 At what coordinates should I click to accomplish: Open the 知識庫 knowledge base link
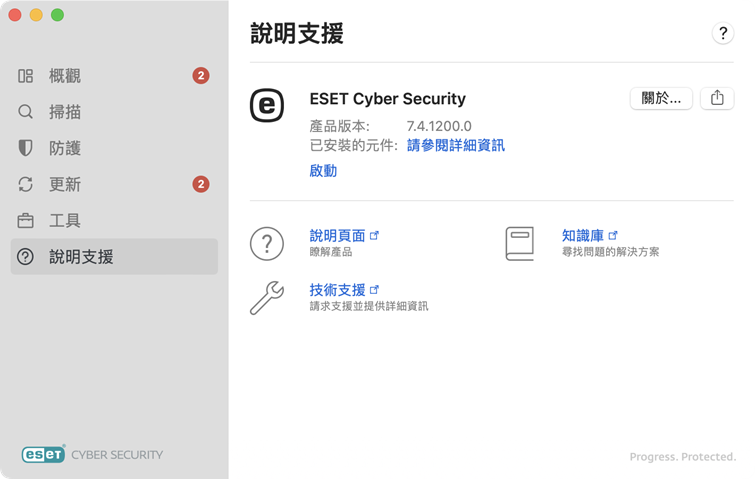click(583, 235)
